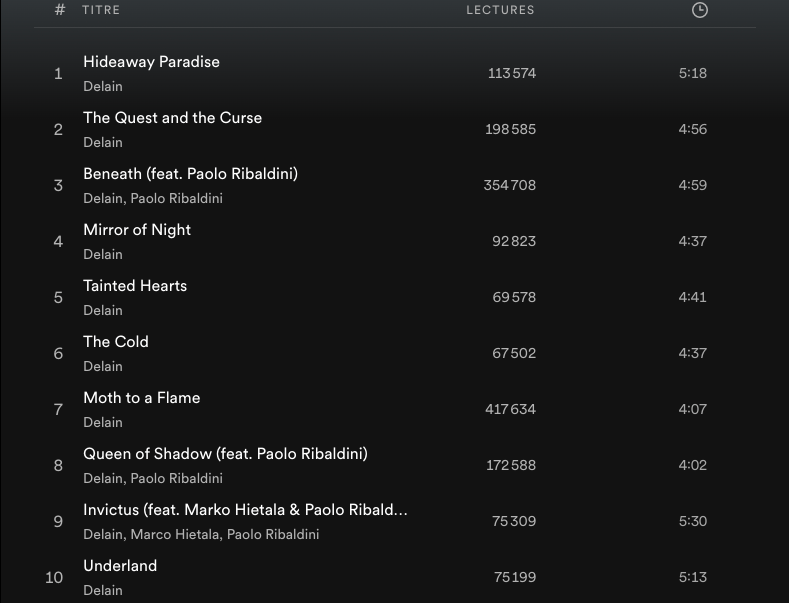Open Delain artist link under Hideaway Paradise
This screenshot has width=789, height=603.
[103, 86]
